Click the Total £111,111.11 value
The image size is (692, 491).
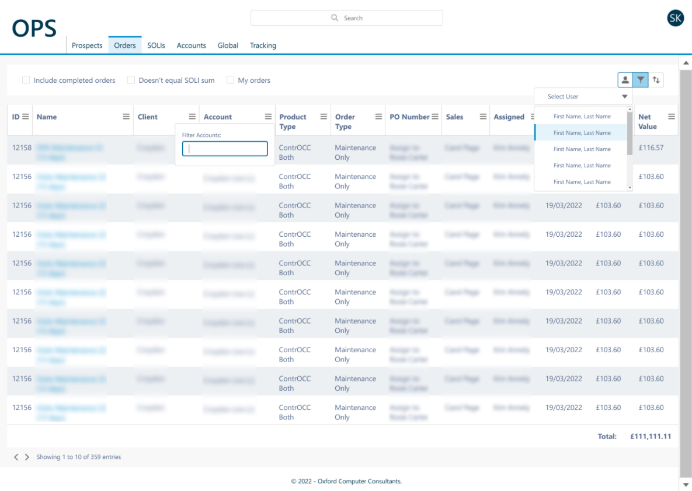(x=651, y=436)
